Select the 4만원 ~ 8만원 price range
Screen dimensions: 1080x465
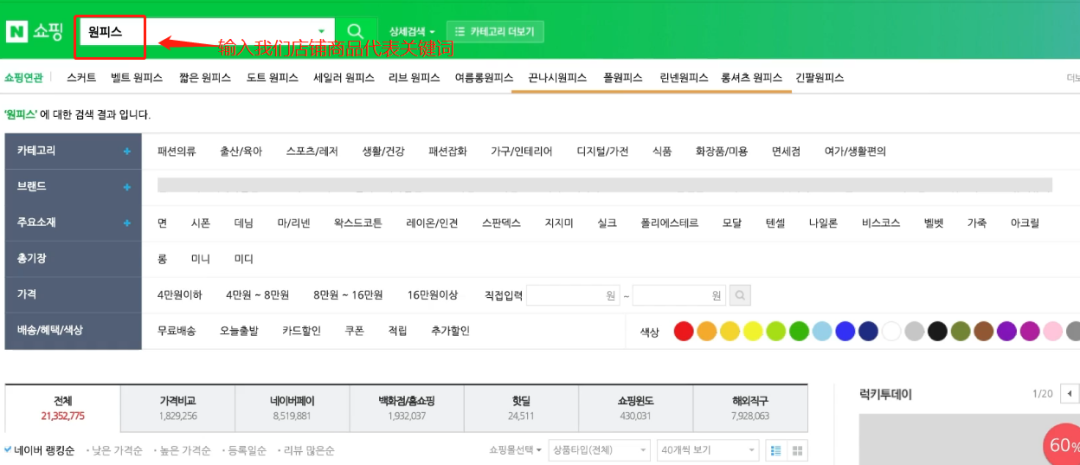(257, 296)
